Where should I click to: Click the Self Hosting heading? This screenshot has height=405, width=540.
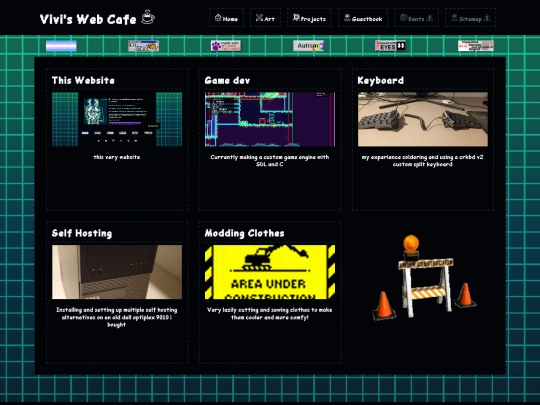(x=82, y=233)
